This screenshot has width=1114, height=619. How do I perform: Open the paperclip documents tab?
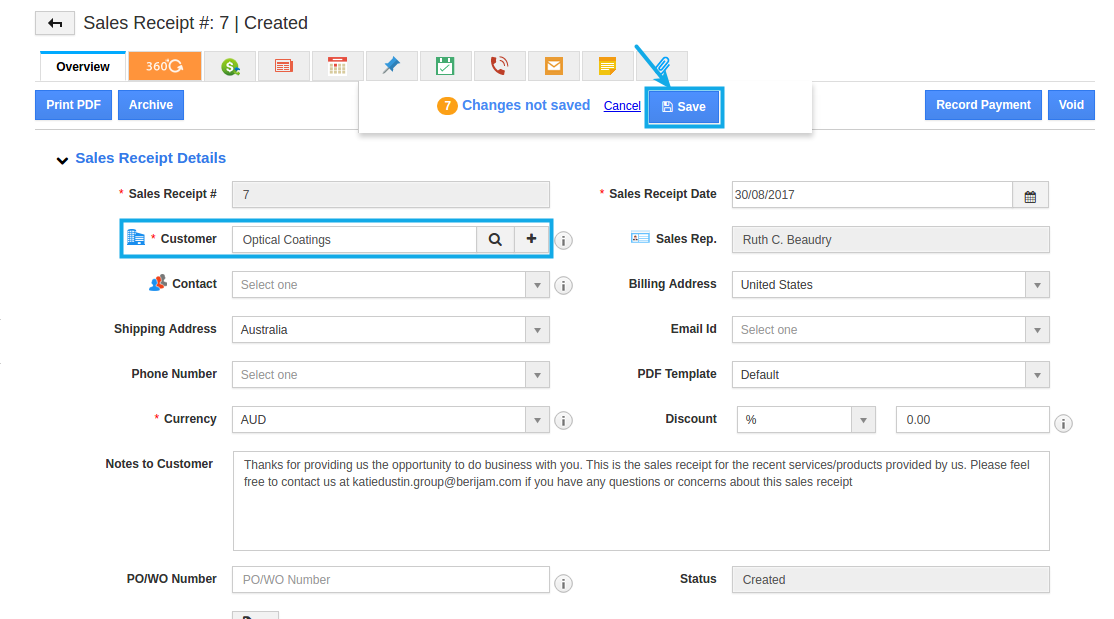[662, 66]
